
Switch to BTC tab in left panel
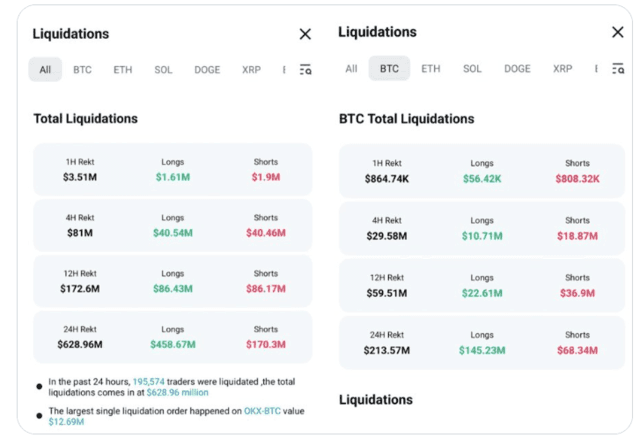pos(82,70)
